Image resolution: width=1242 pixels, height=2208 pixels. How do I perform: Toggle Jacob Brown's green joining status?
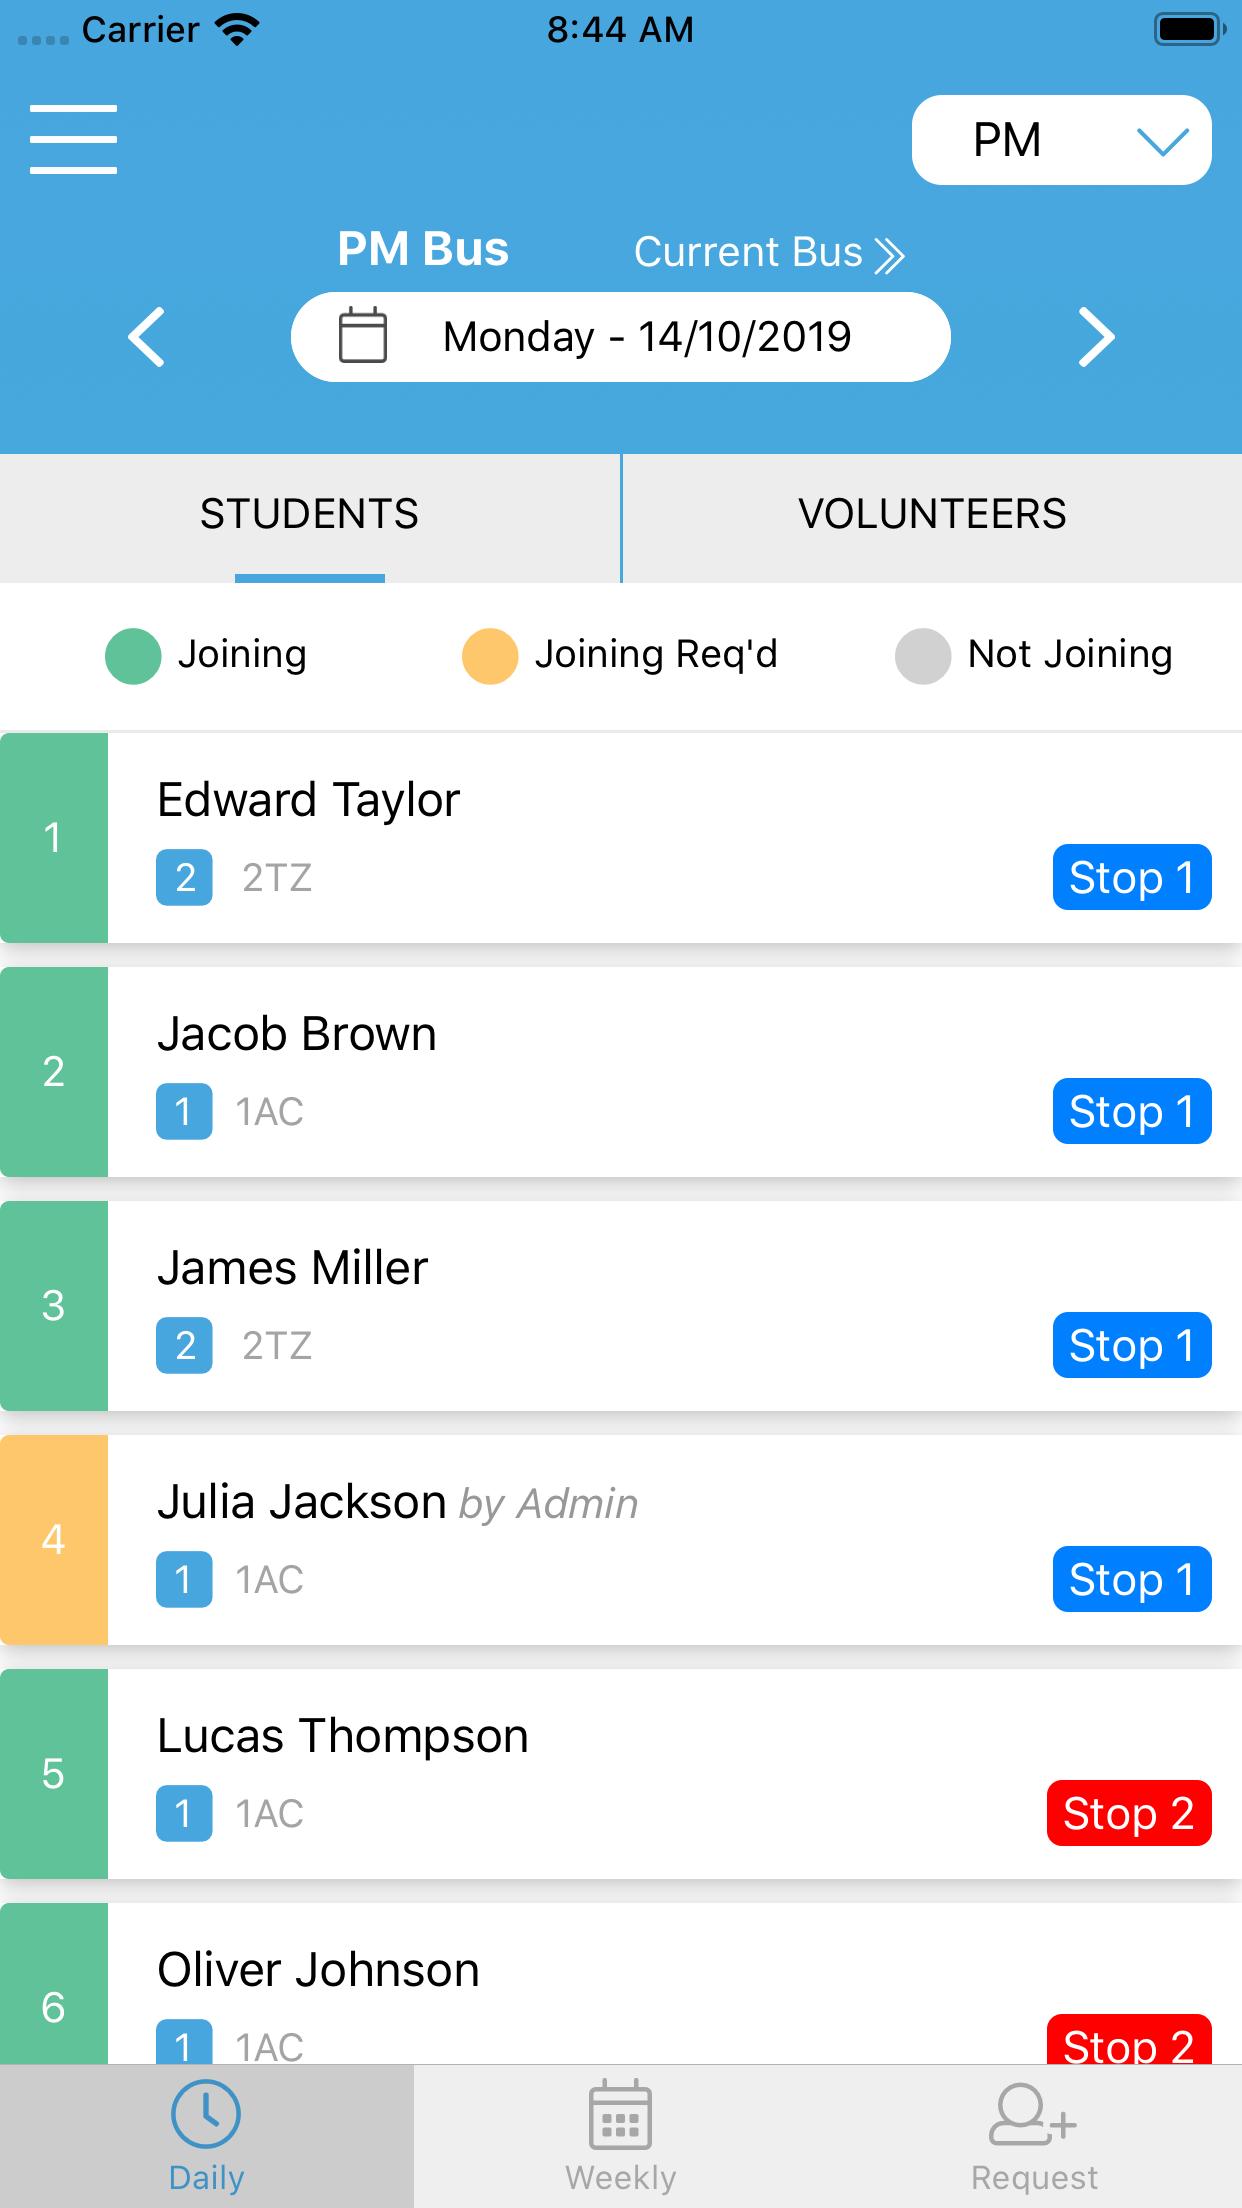[54, 1072]
